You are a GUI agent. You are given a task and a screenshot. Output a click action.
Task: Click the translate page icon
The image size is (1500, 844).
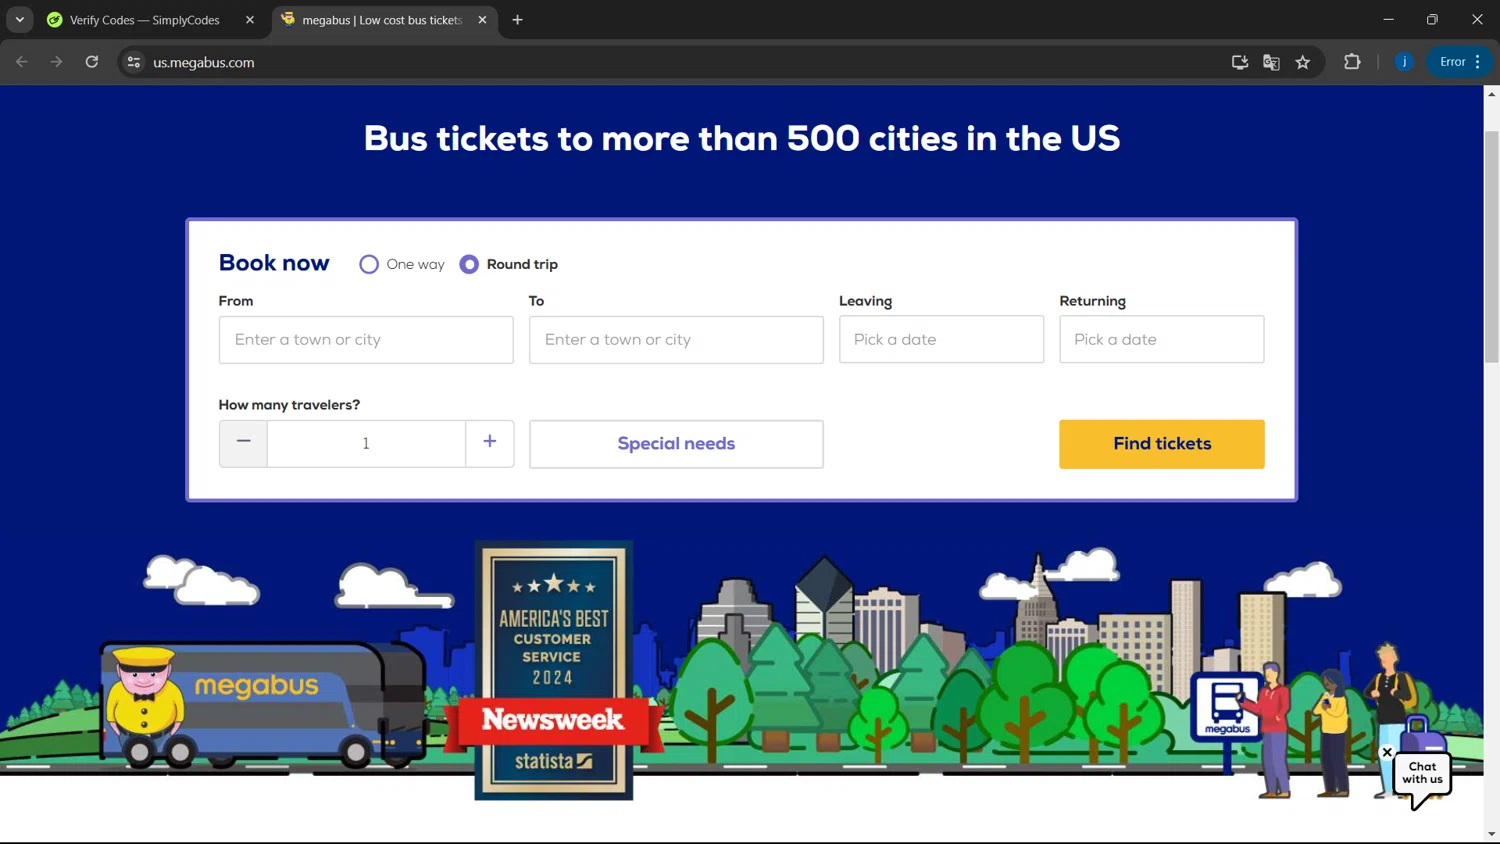point(1271,62)
